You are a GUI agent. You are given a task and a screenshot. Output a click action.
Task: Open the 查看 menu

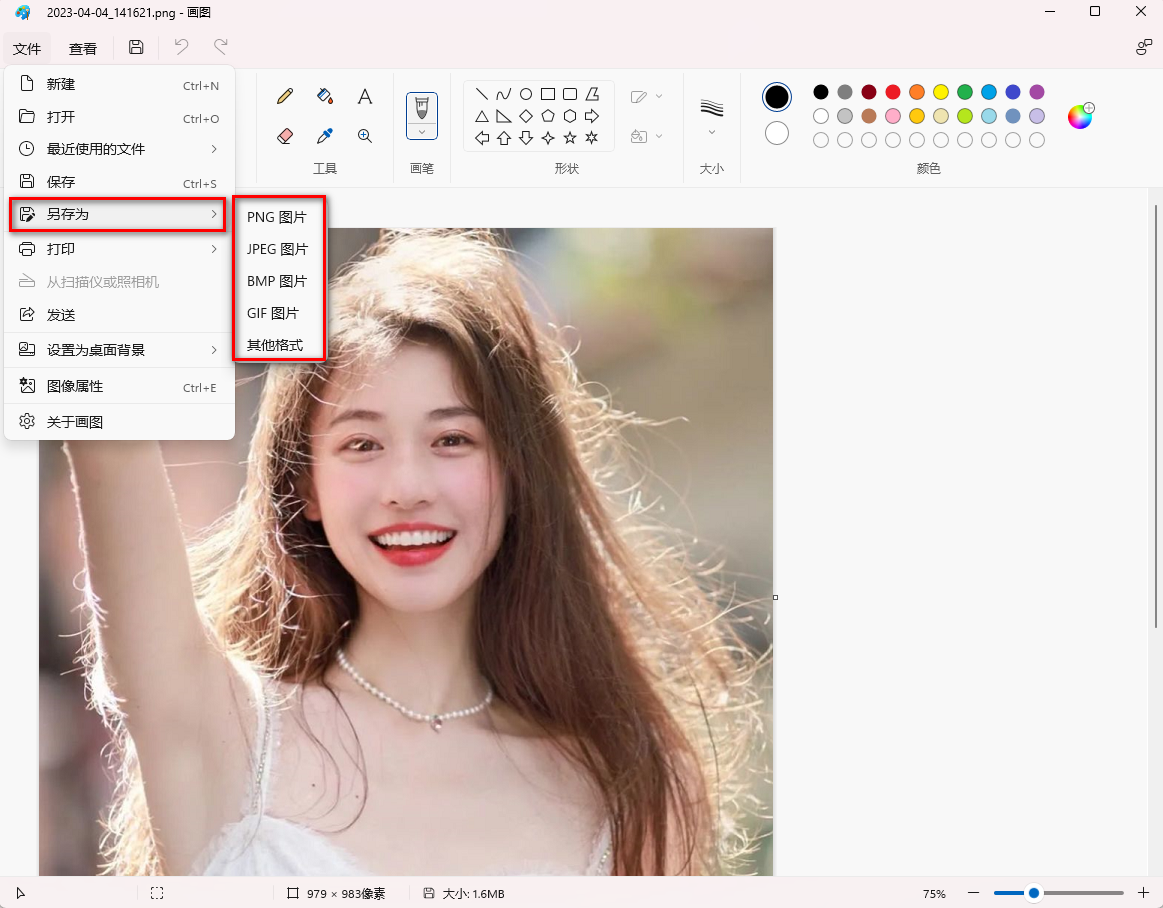(83, 49)
